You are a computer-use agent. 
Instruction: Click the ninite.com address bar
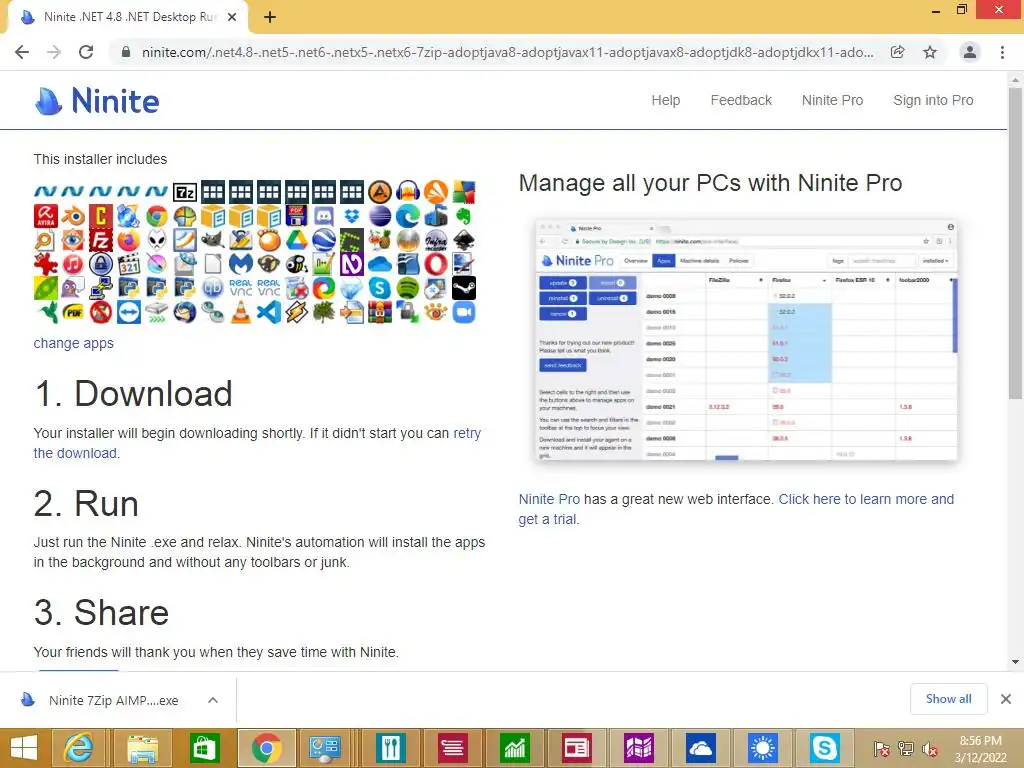pyautogui.click(x=508, y=52)
